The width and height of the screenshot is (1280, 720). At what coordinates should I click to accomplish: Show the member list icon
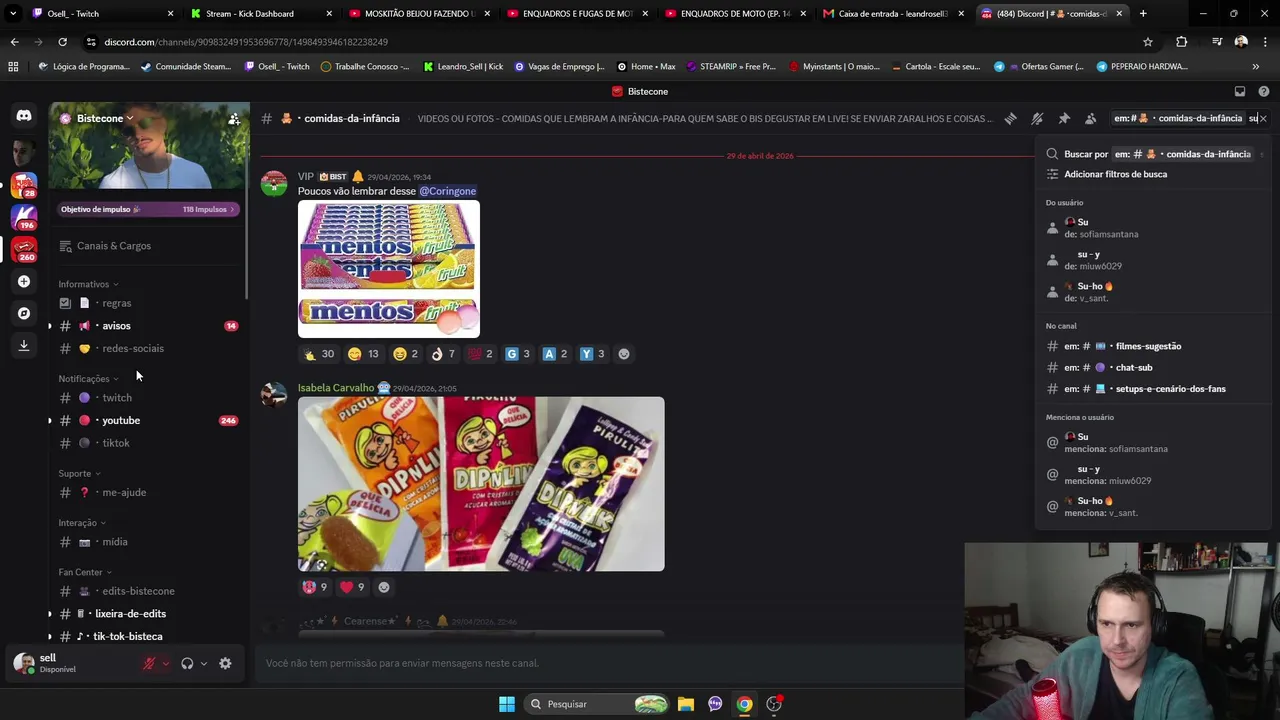coord(1090,118)
